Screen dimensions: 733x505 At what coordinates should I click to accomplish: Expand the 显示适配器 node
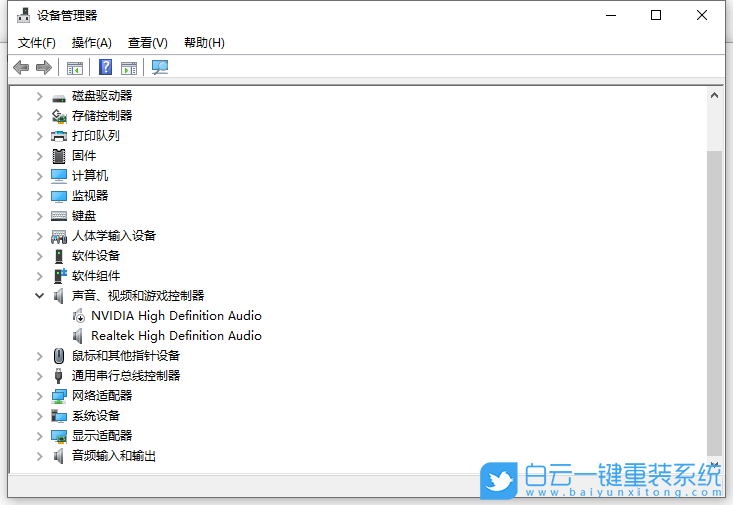click(x=40, y=436)
